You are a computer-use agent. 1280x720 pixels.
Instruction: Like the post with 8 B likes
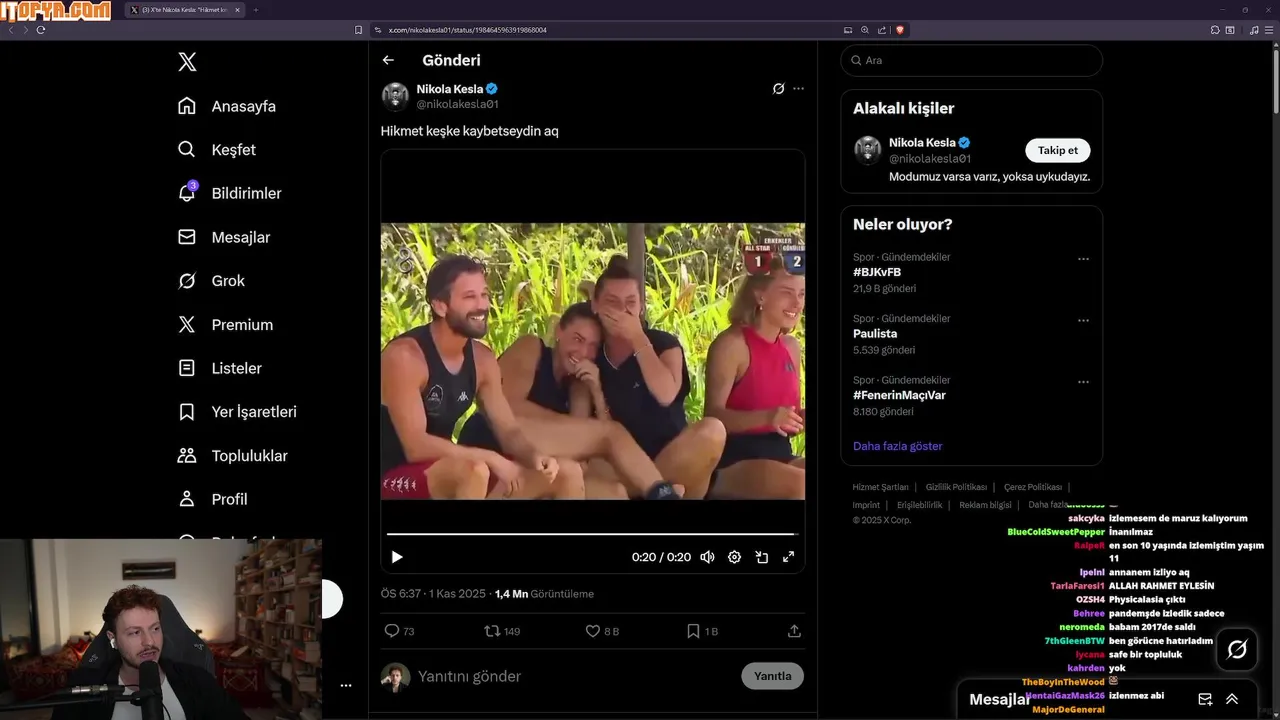click(x=602, y=631)
